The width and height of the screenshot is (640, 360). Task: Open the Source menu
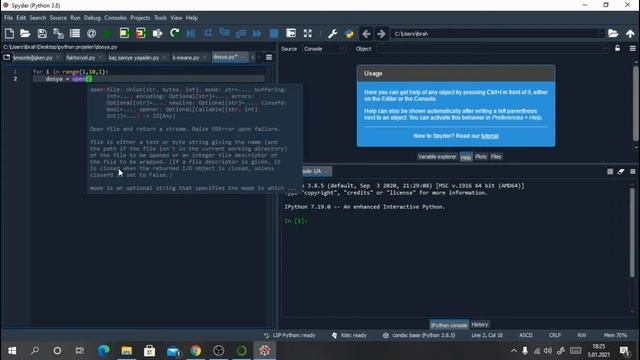[x=58, y=18]
